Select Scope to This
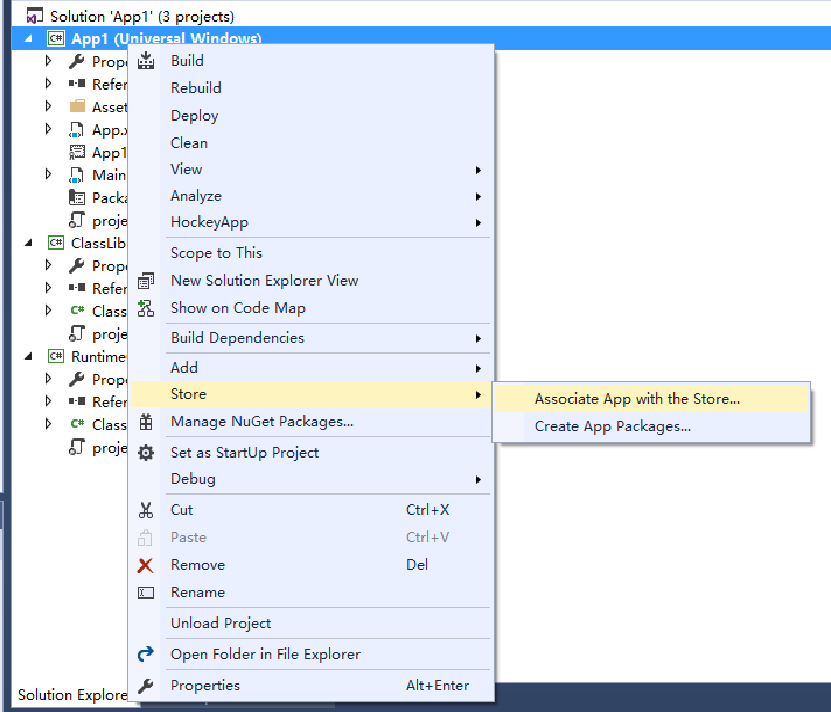831x712 pixels. [x=313, y=253]
